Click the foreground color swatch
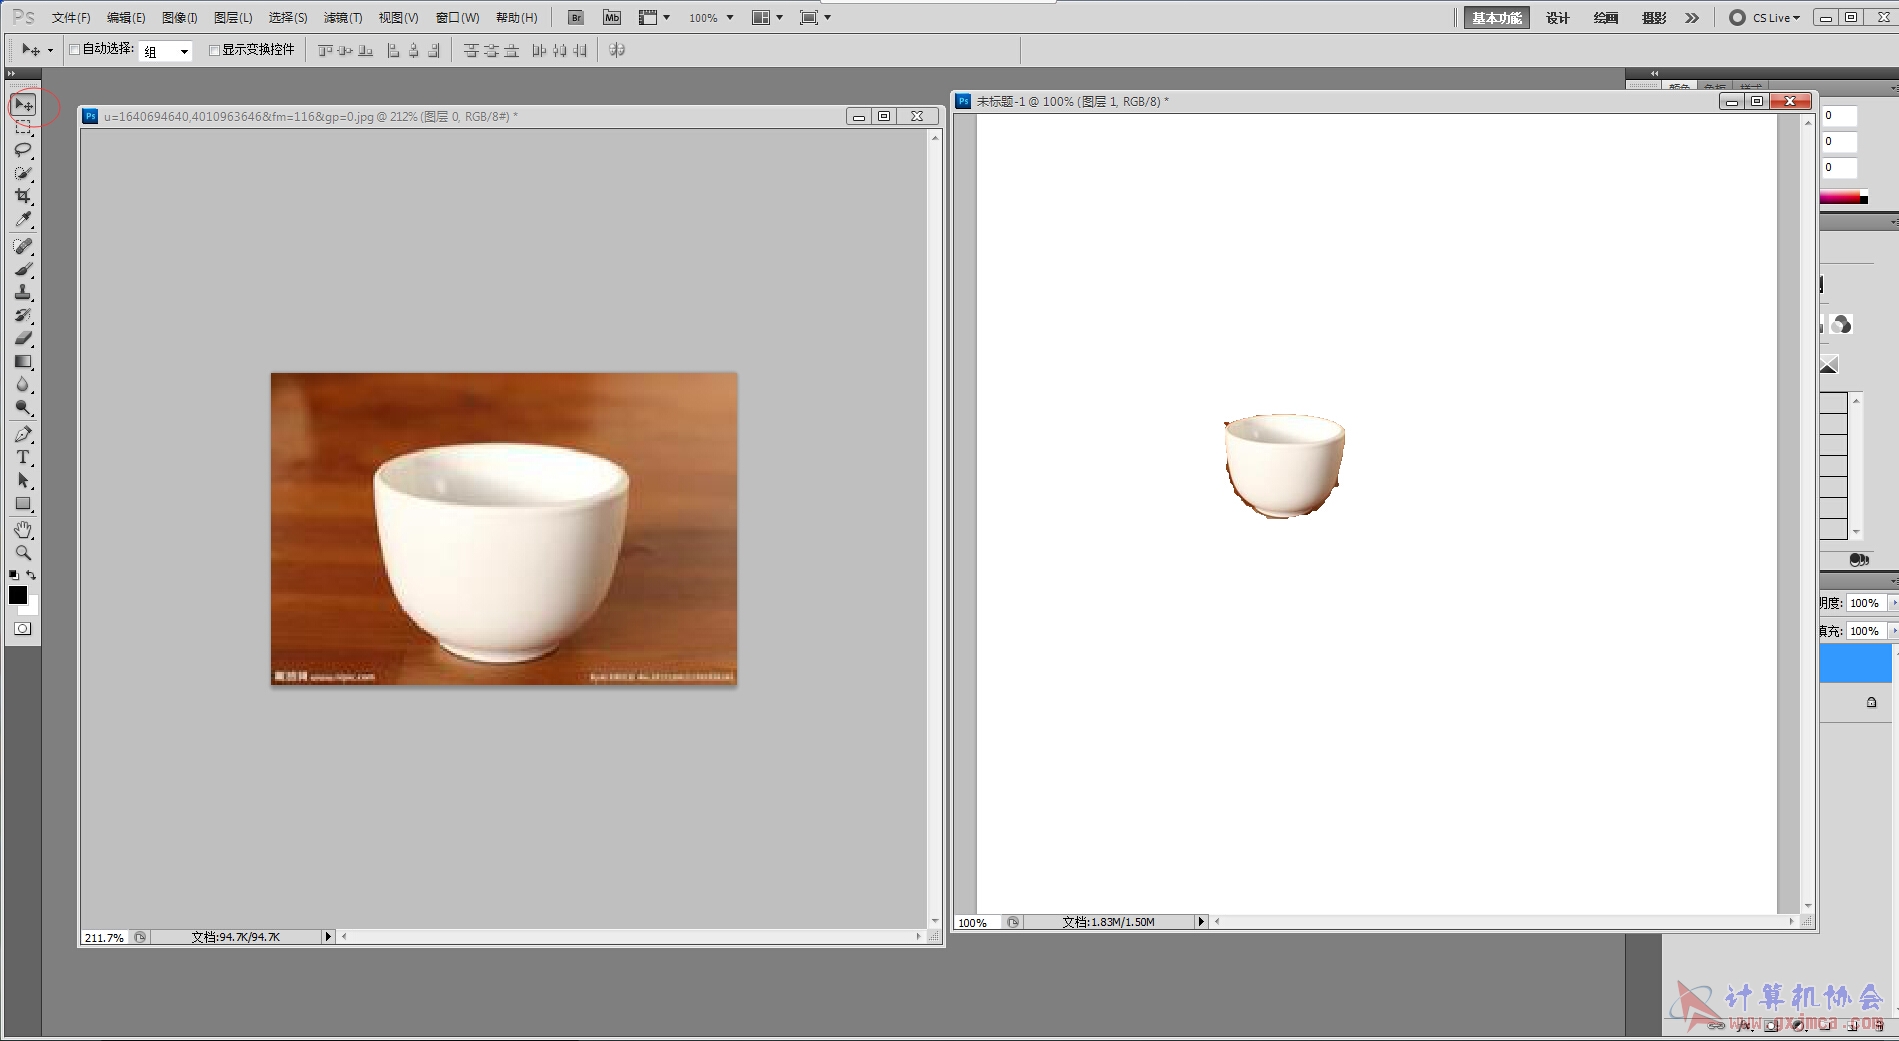Screen dimensions: 1899x1041 tap(17, 594)
